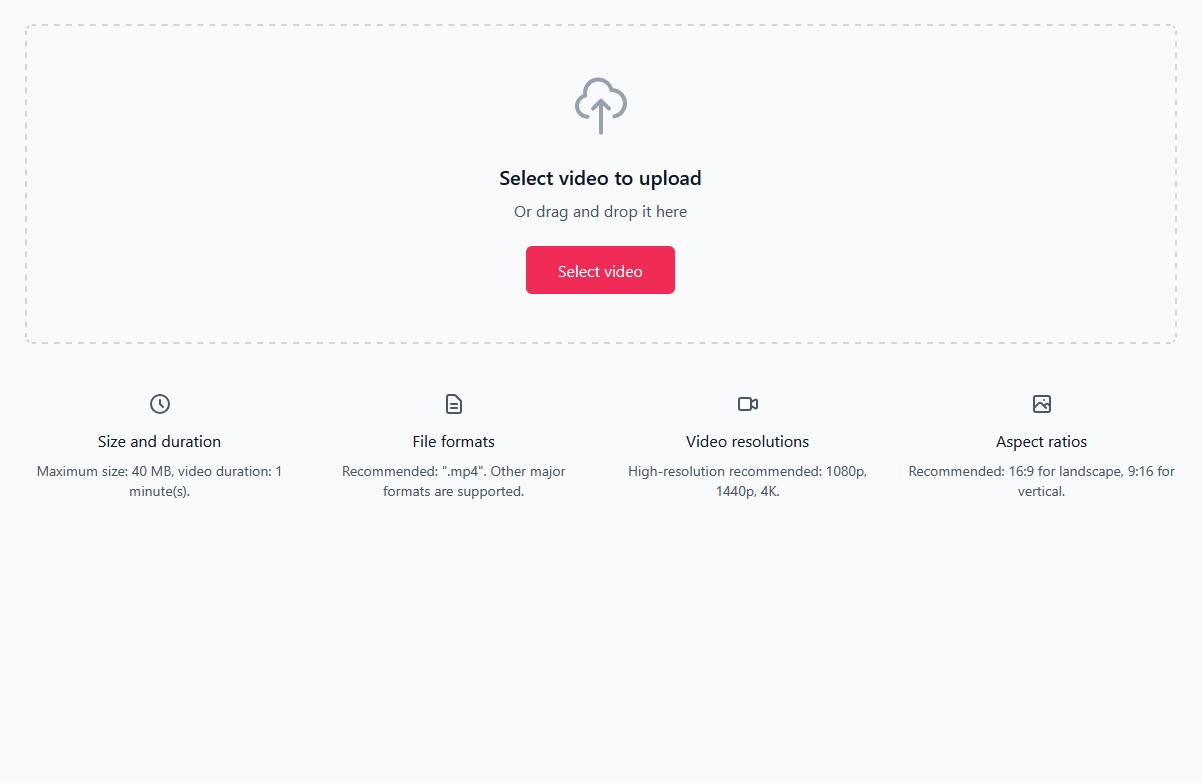Click the ".mp4" text in File formats
The width and height of the screenshot is (1203, 783).
pyautogui.click(x=460, y=471)
